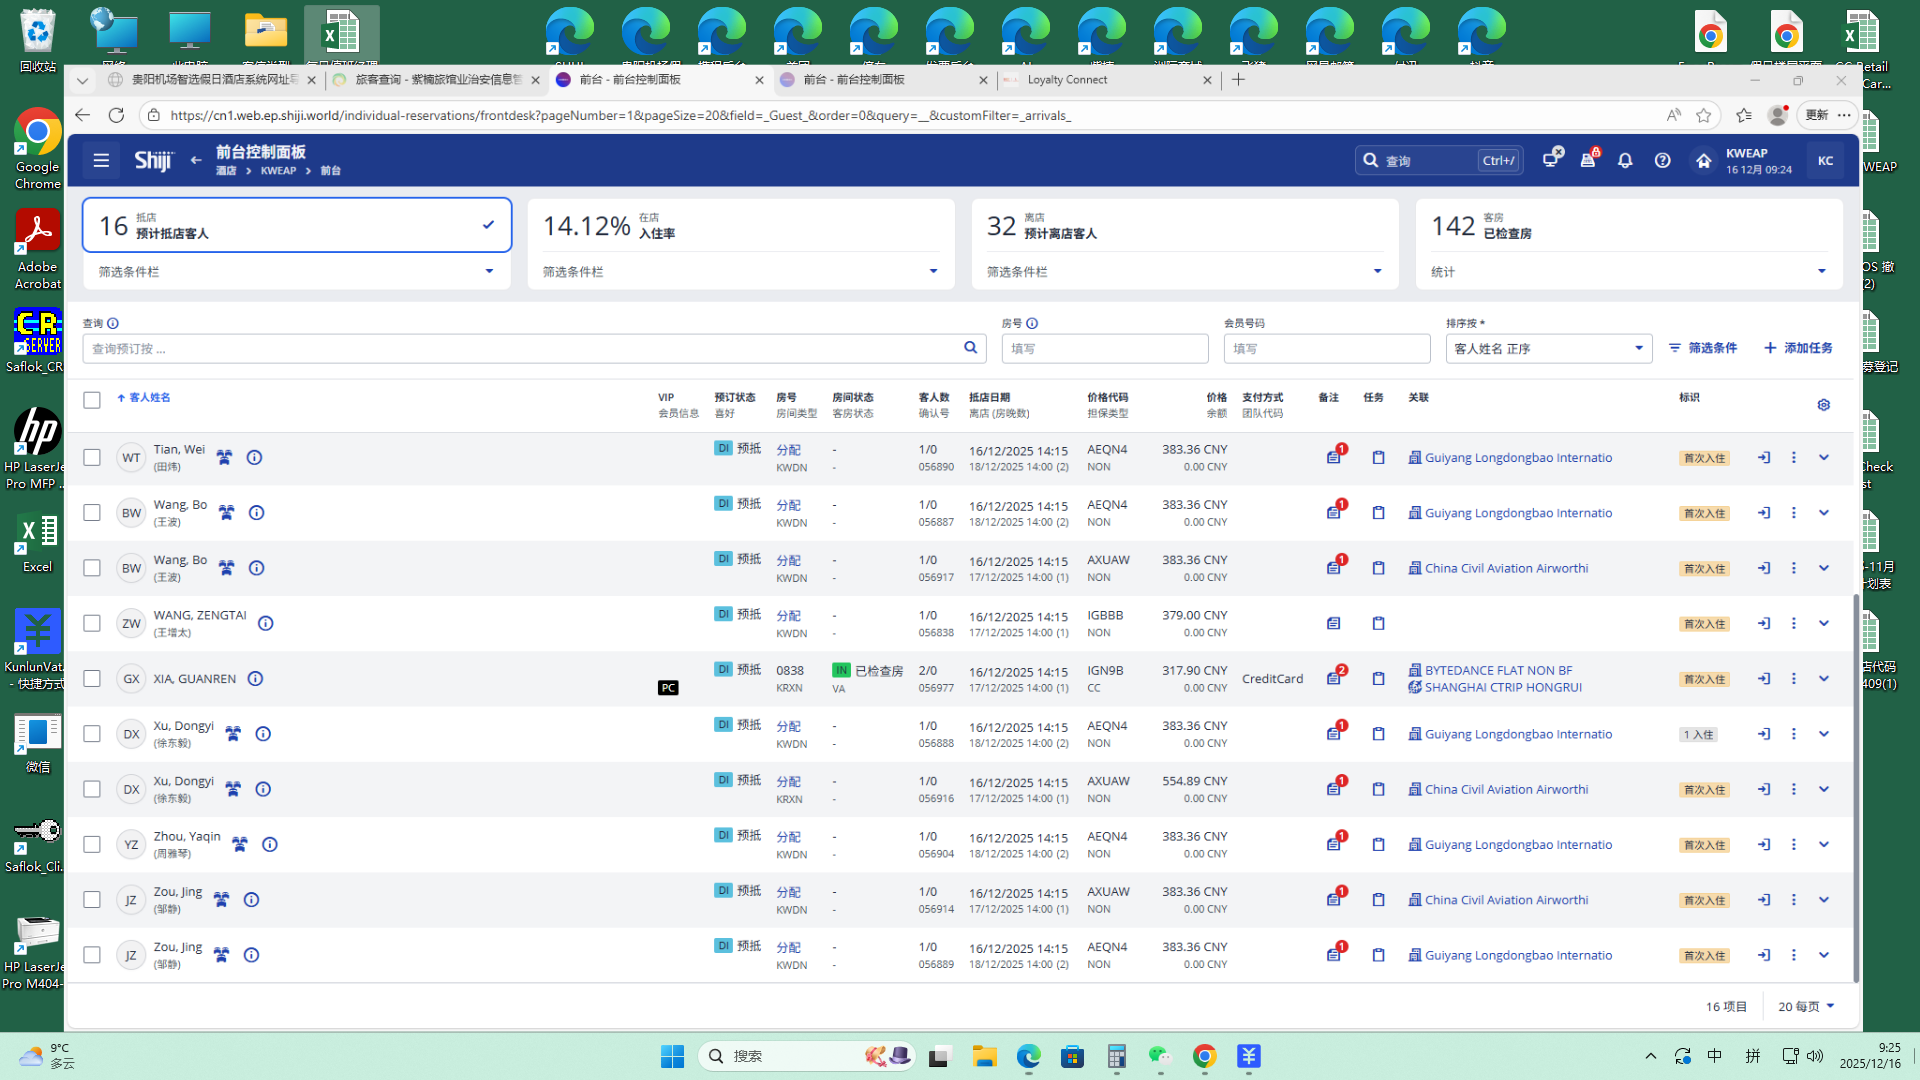The image size is (1920, 1080).
Task: Click the home property icon beside KWEAP
Action: [x=1703, y=160]
